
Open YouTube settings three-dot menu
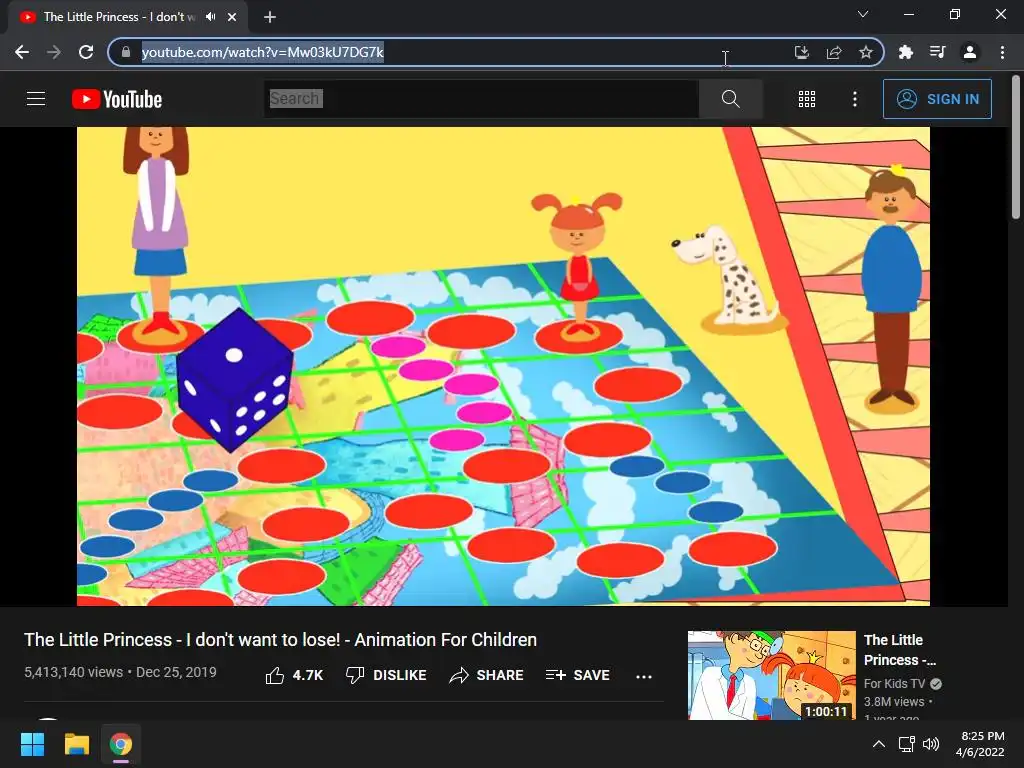tap(855, 99)
